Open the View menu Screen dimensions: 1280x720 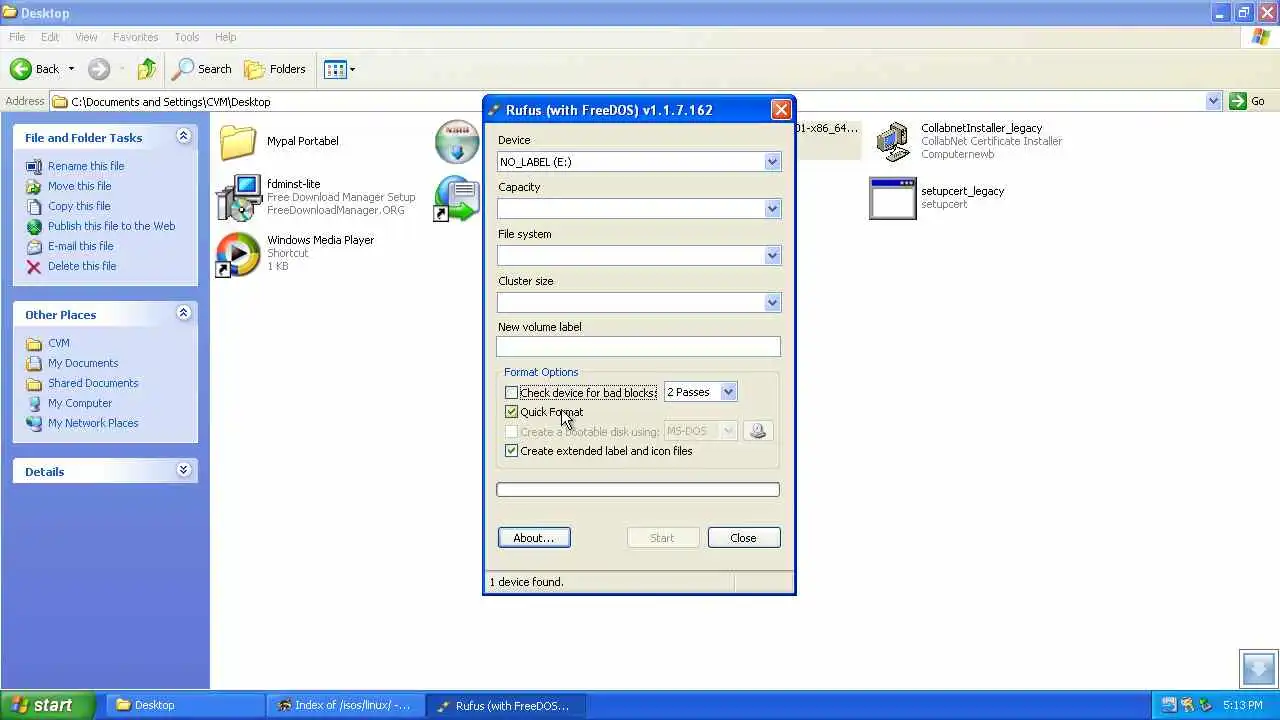[86, 37]
